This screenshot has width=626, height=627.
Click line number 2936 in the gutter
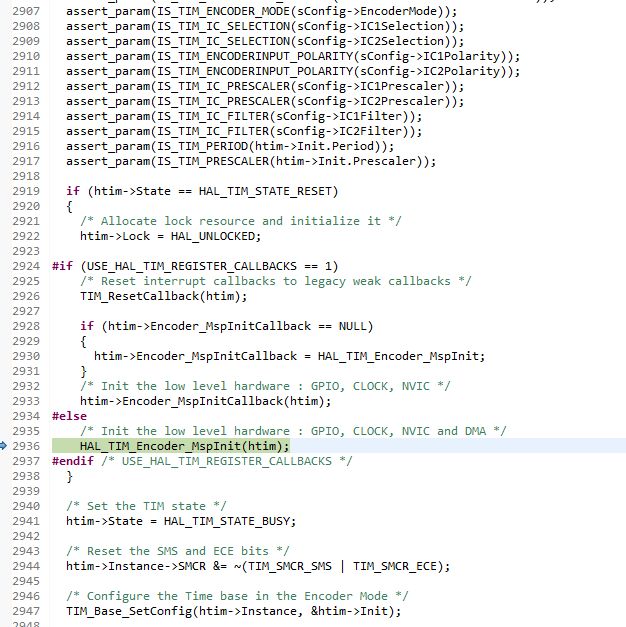(26, 446)
